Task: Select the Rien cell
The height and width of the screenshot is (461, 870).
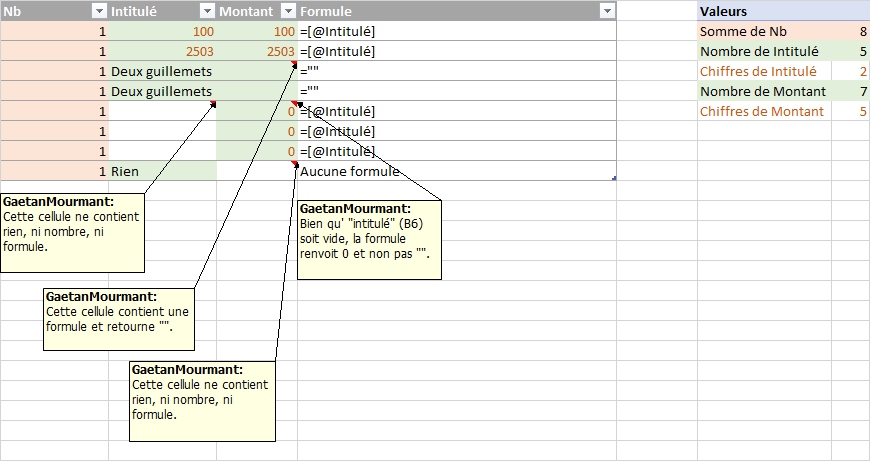Action: click(x=162, y=171)
